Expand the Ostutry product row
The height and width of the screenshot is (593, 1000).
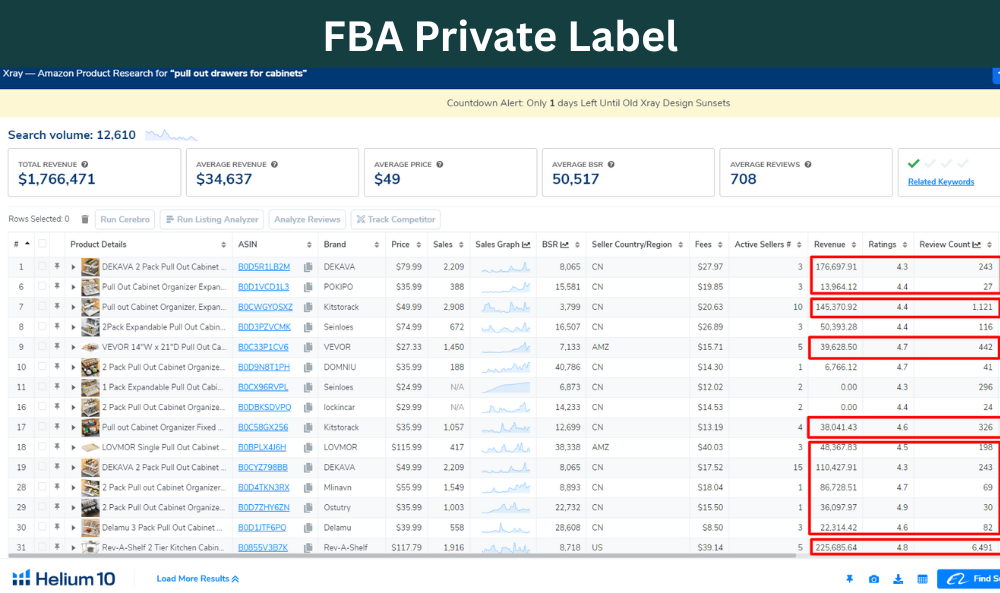coord(73,508)
